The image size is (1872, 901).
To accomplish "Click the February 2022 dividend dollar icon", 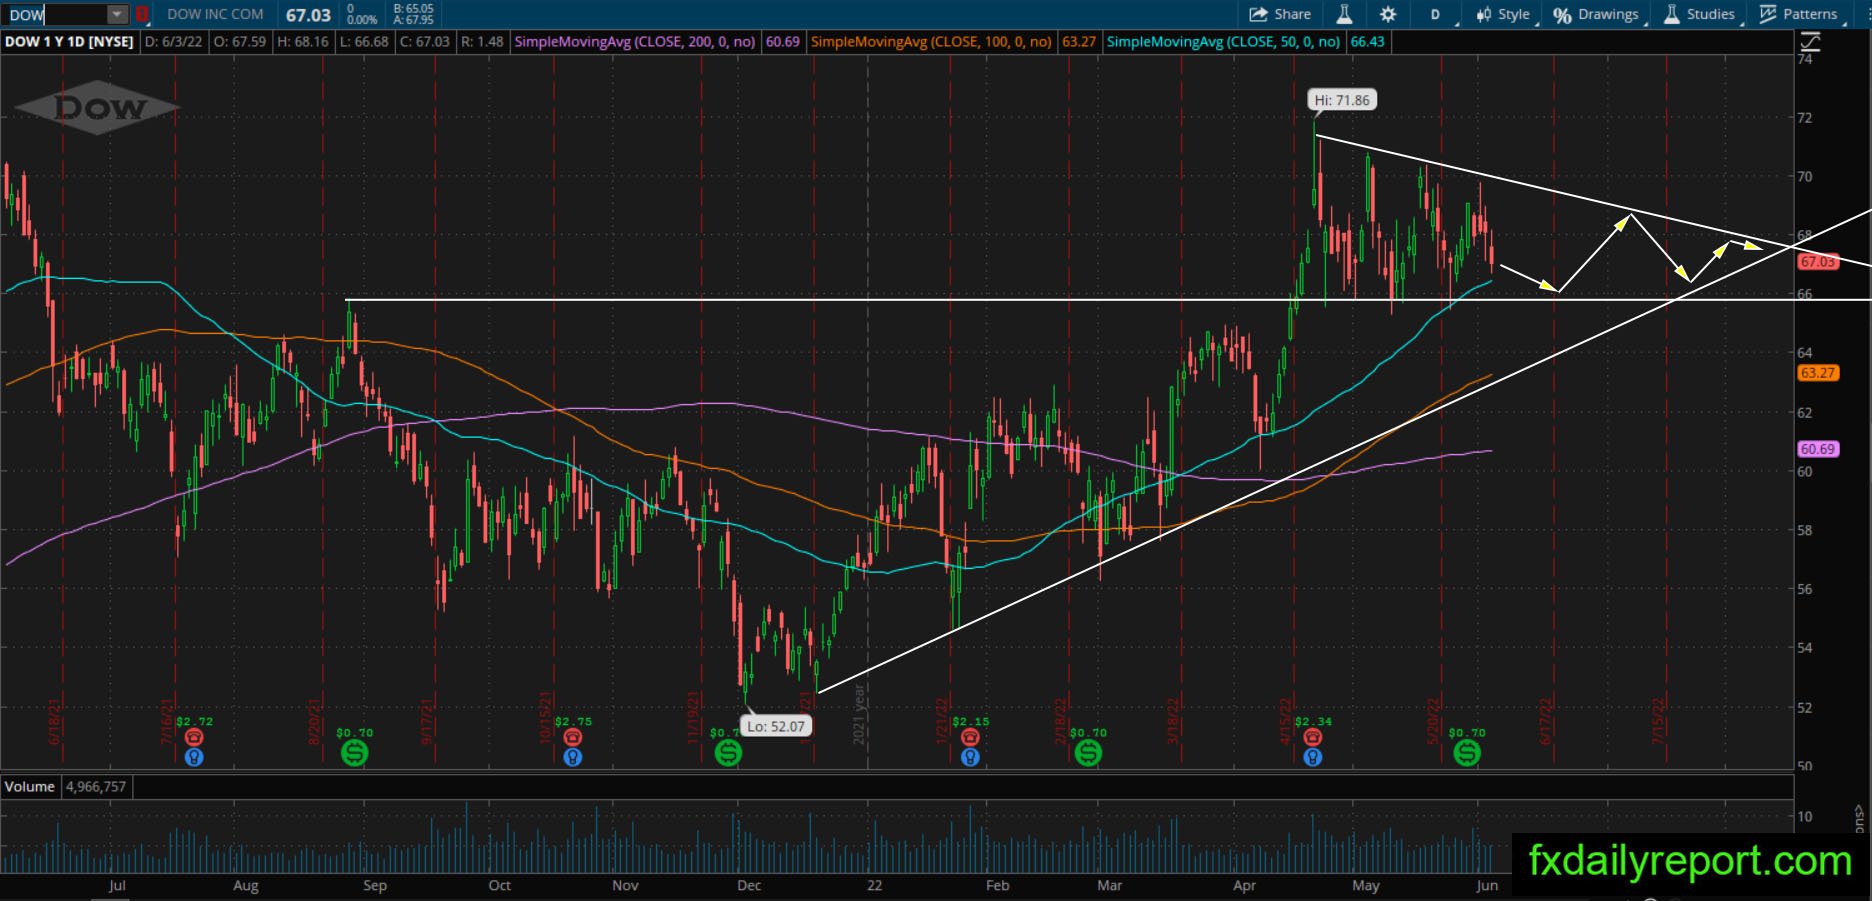I will [x=1088, y=753].
